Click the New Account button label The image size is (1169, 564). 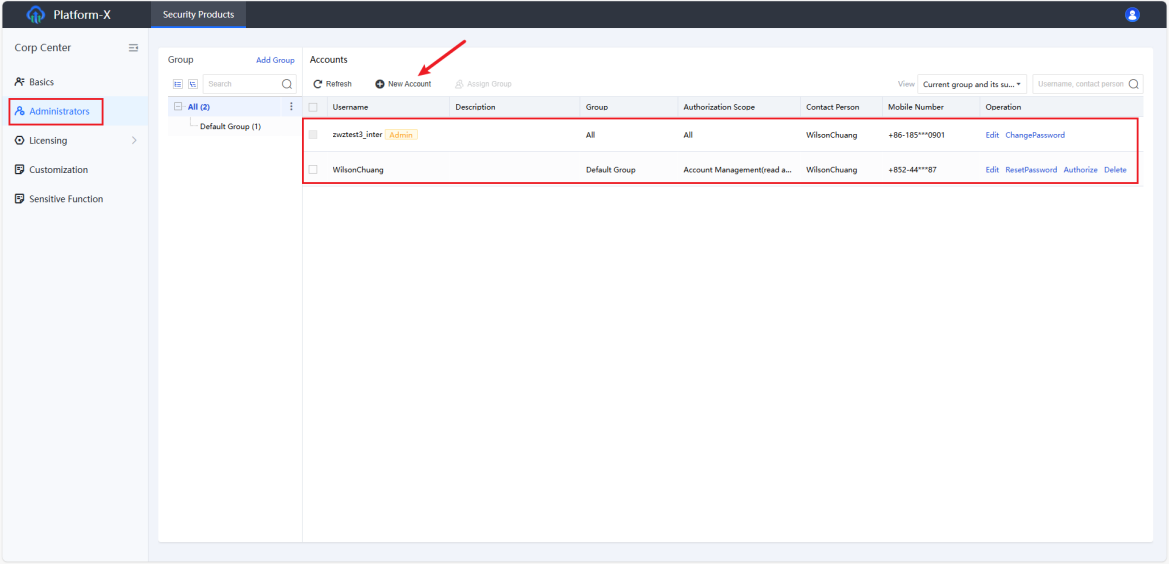click(409, 84)
